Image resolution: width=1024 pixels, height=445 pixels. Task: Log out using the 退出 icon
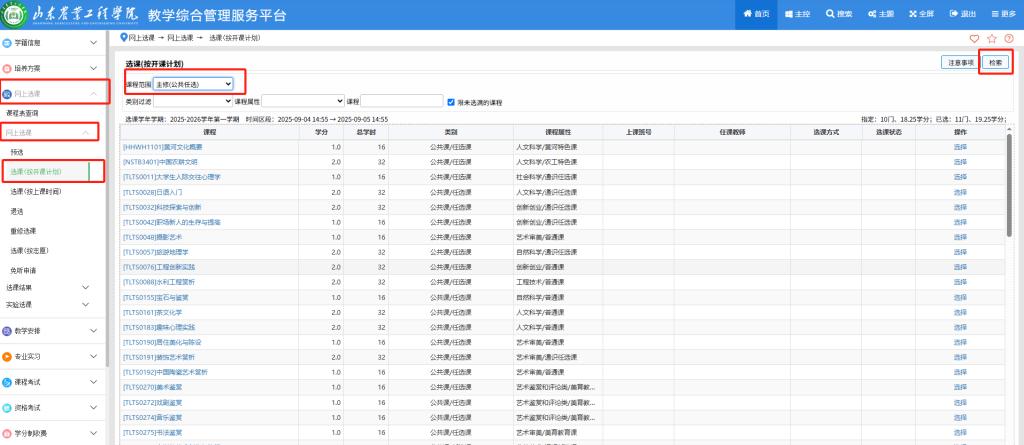pos(953,14)
